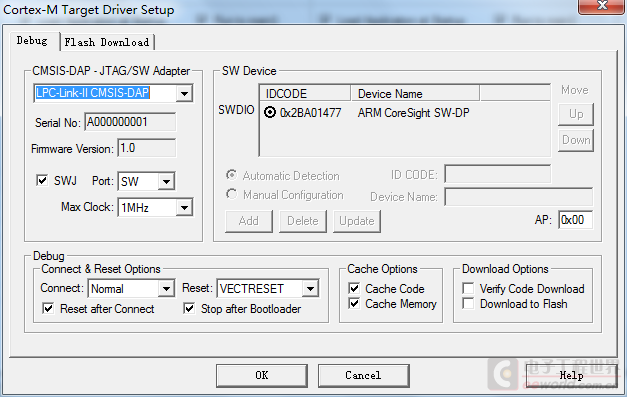The image size is (627, 397).
Task: Click the Delete device button
Action: point(303,221)
